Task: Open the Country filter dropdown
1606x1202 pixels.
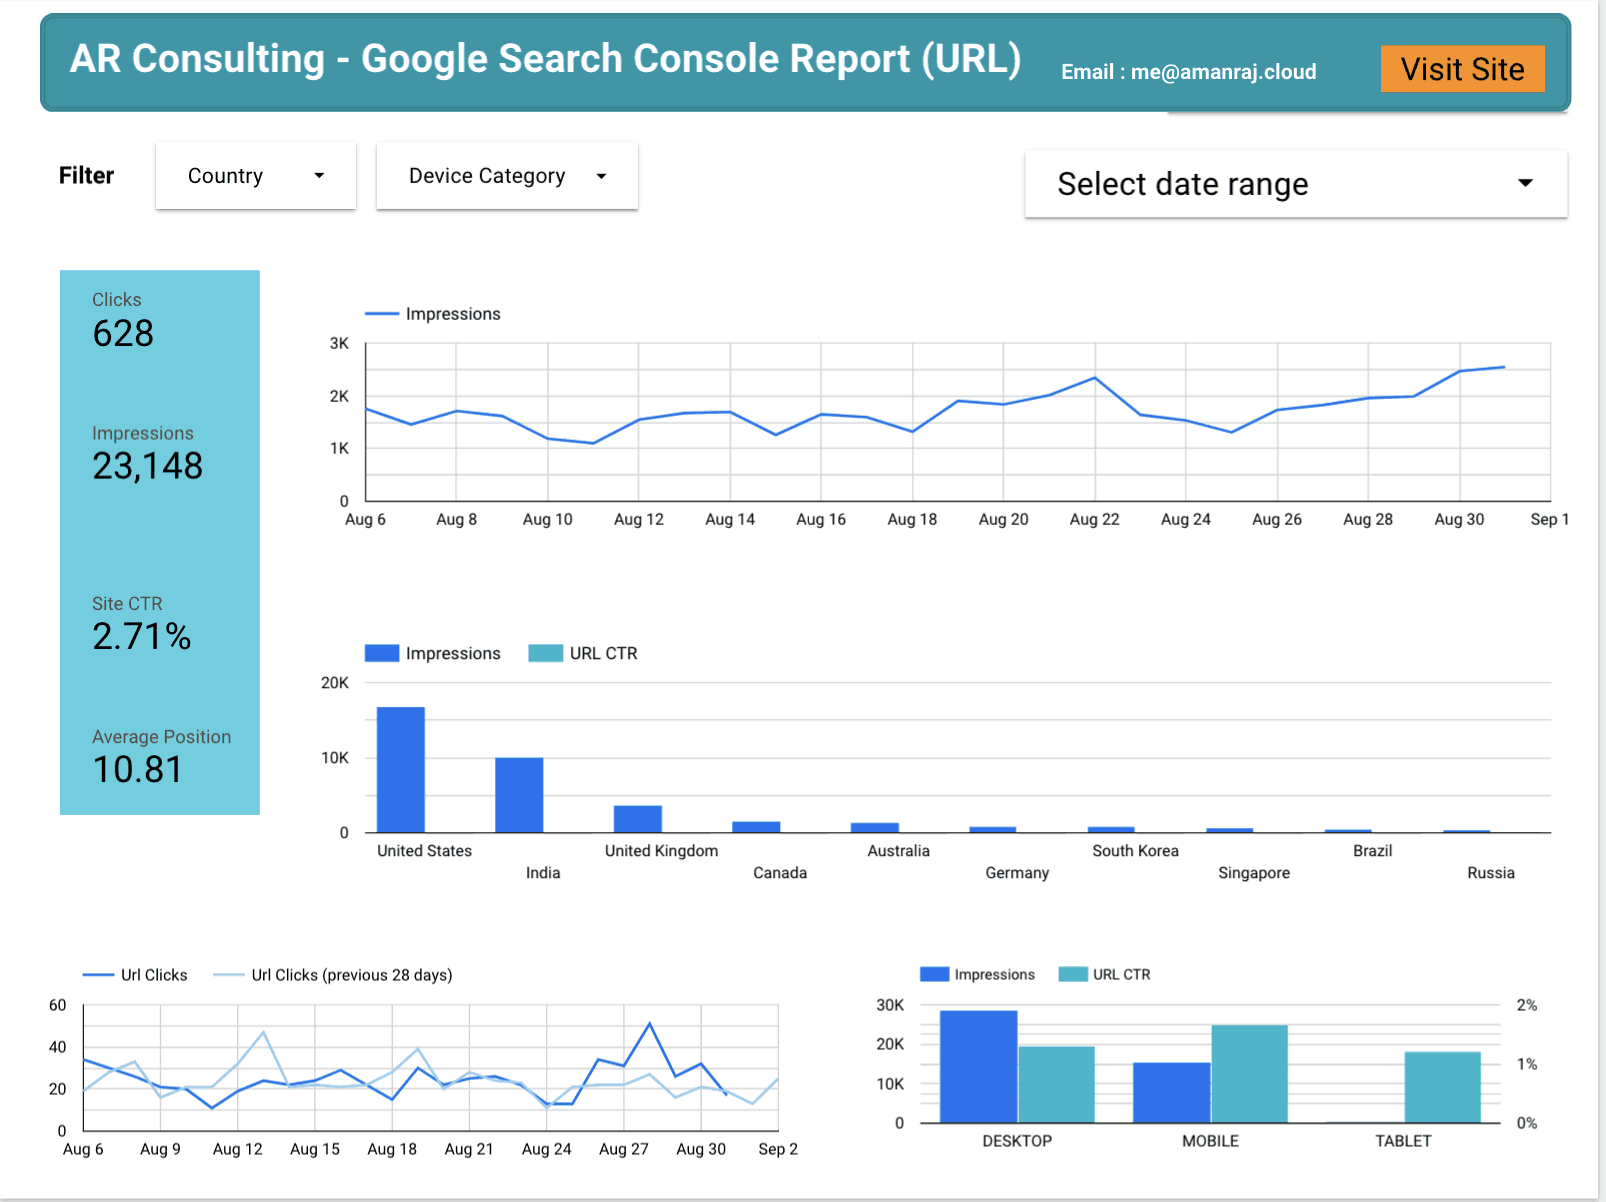Action: pyautogui.click(x=255, y=176)
